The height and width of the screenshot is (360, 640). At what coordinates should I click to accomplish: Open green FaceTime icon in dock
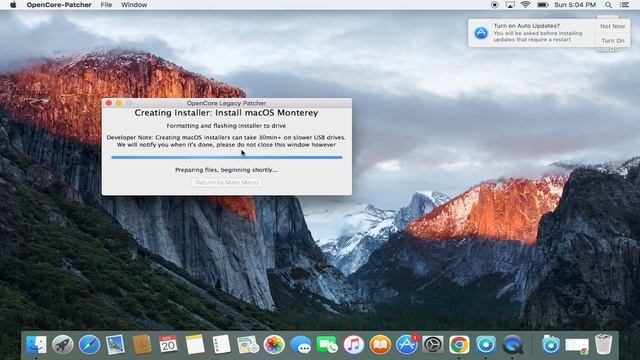click(327, 344)
